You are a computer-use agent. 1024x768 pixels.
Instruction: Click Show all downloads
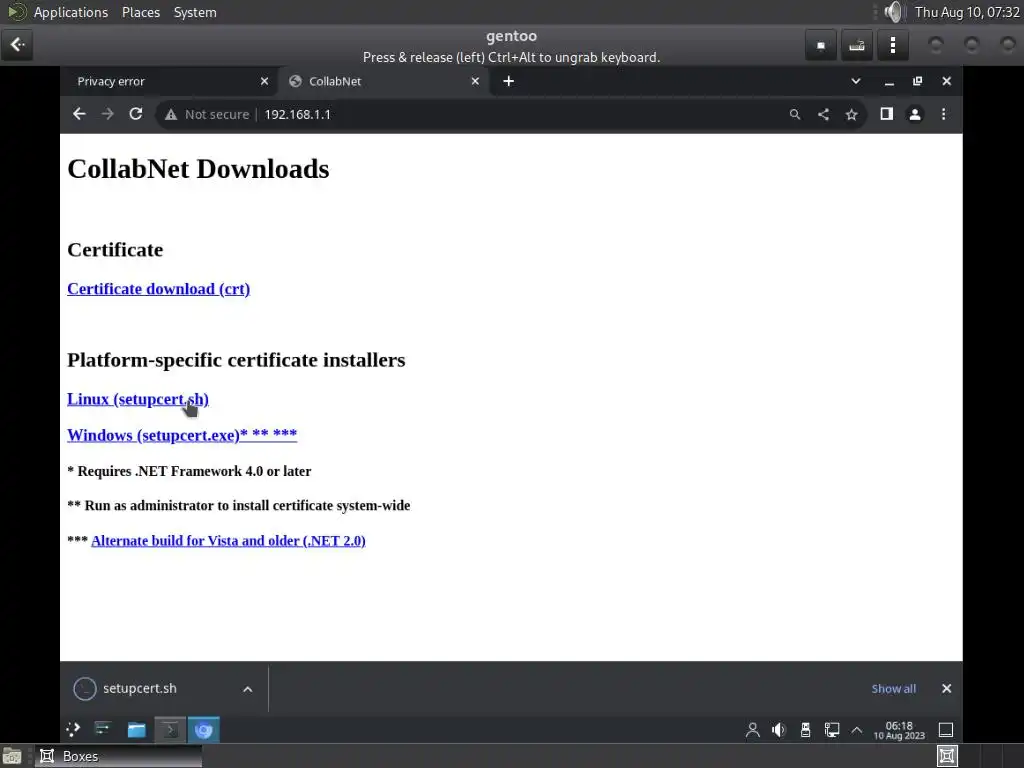(893, 688)
